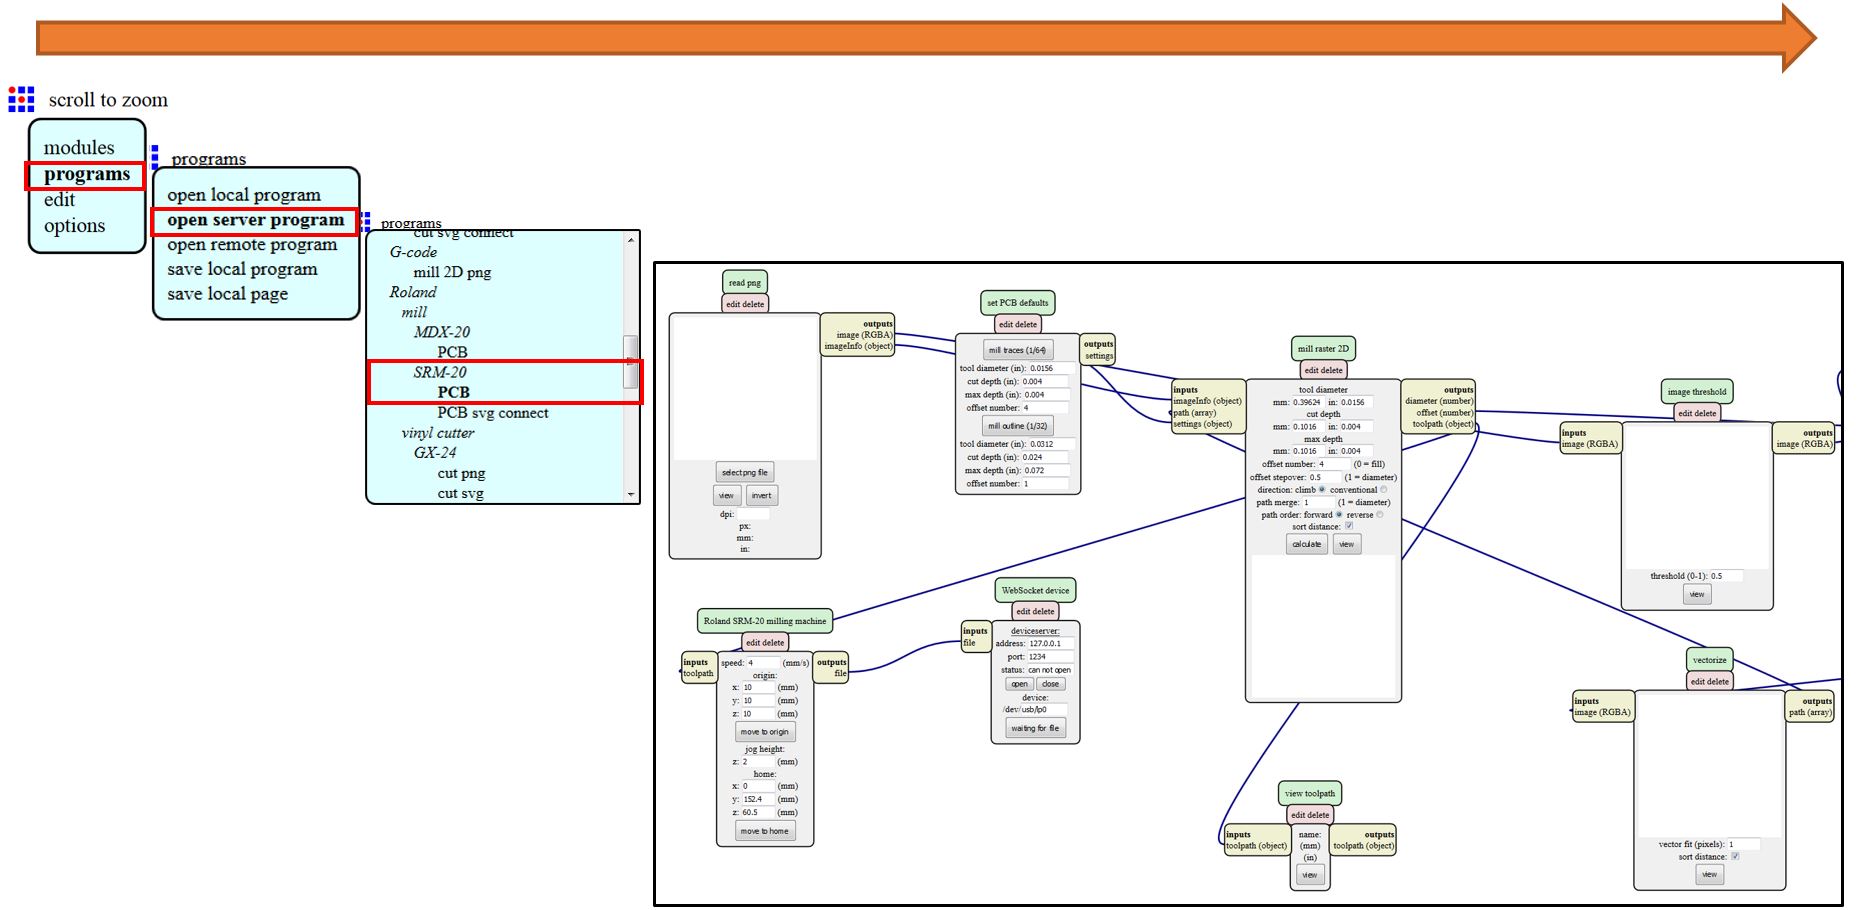Click blue dots handle beside second programs label
Viewport: 1870px width, 910px height.
coord(366,222)
